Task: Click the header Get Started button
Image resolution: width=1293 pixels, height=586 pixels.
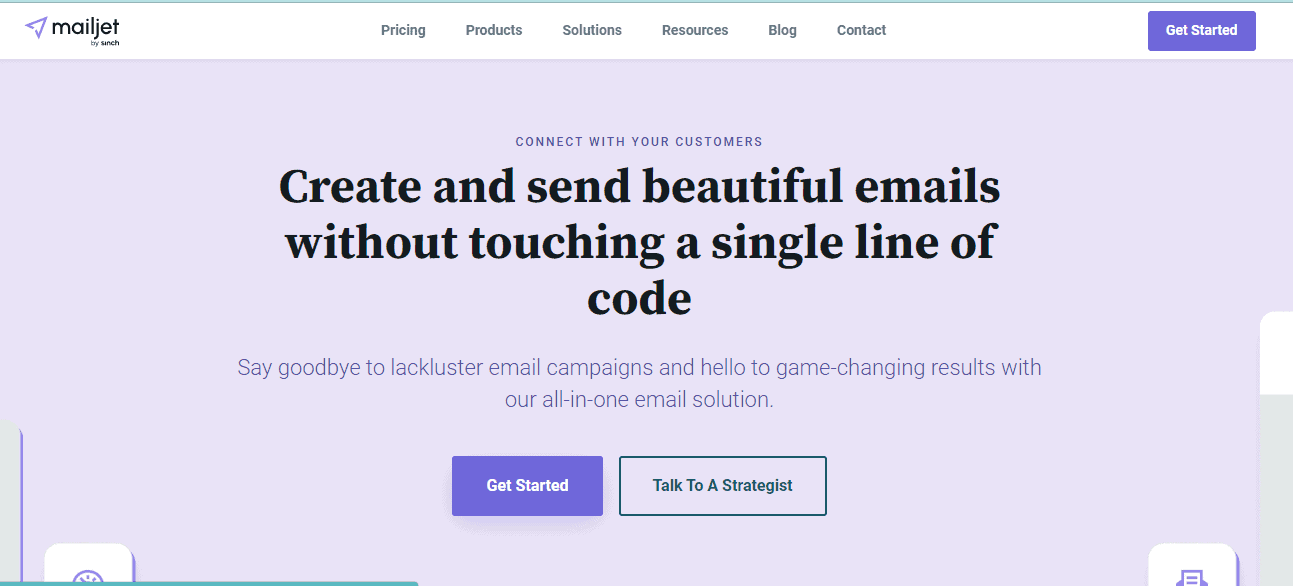Action: 1201,30
